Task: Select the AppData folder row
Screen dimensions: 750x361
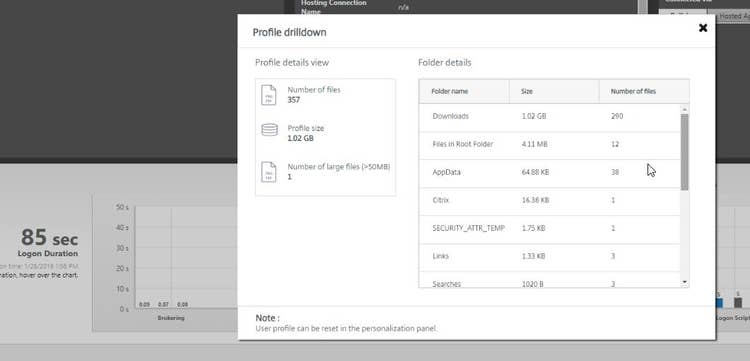Action: tap(550, 174)
